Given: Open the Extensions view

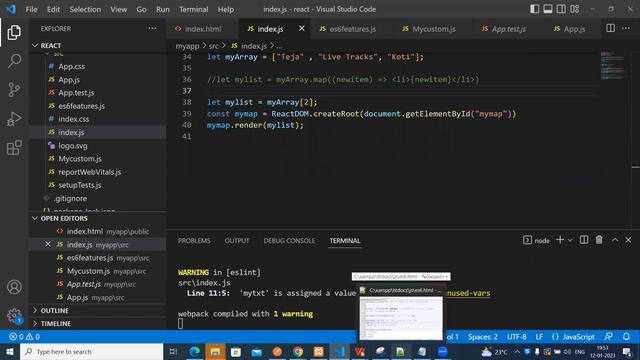Looking at the screenshot, I should [x=14, y=148].
